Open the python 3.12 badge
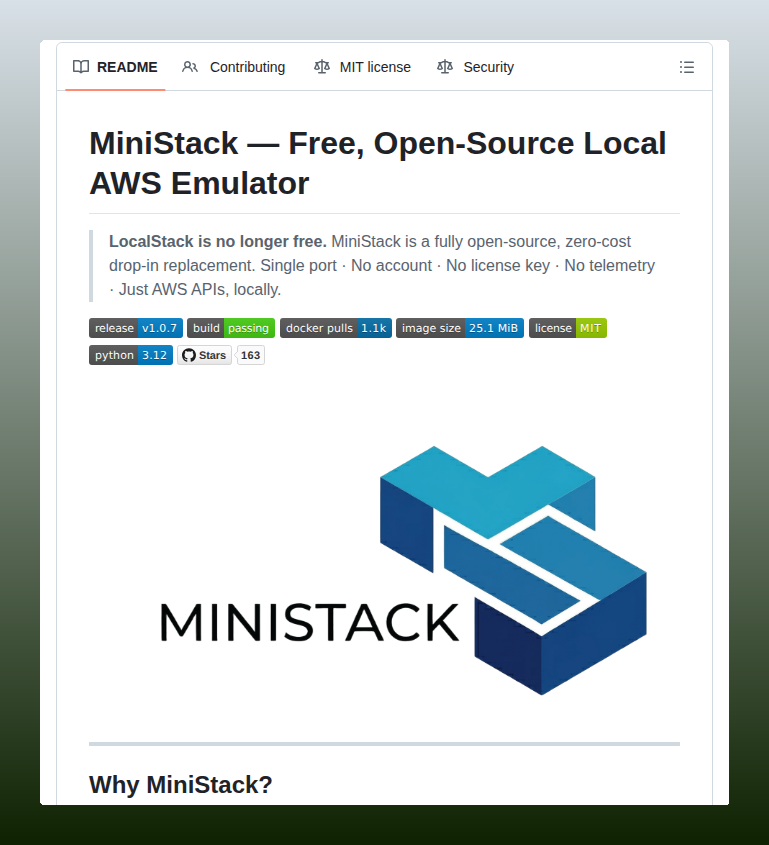 (131, 355)
